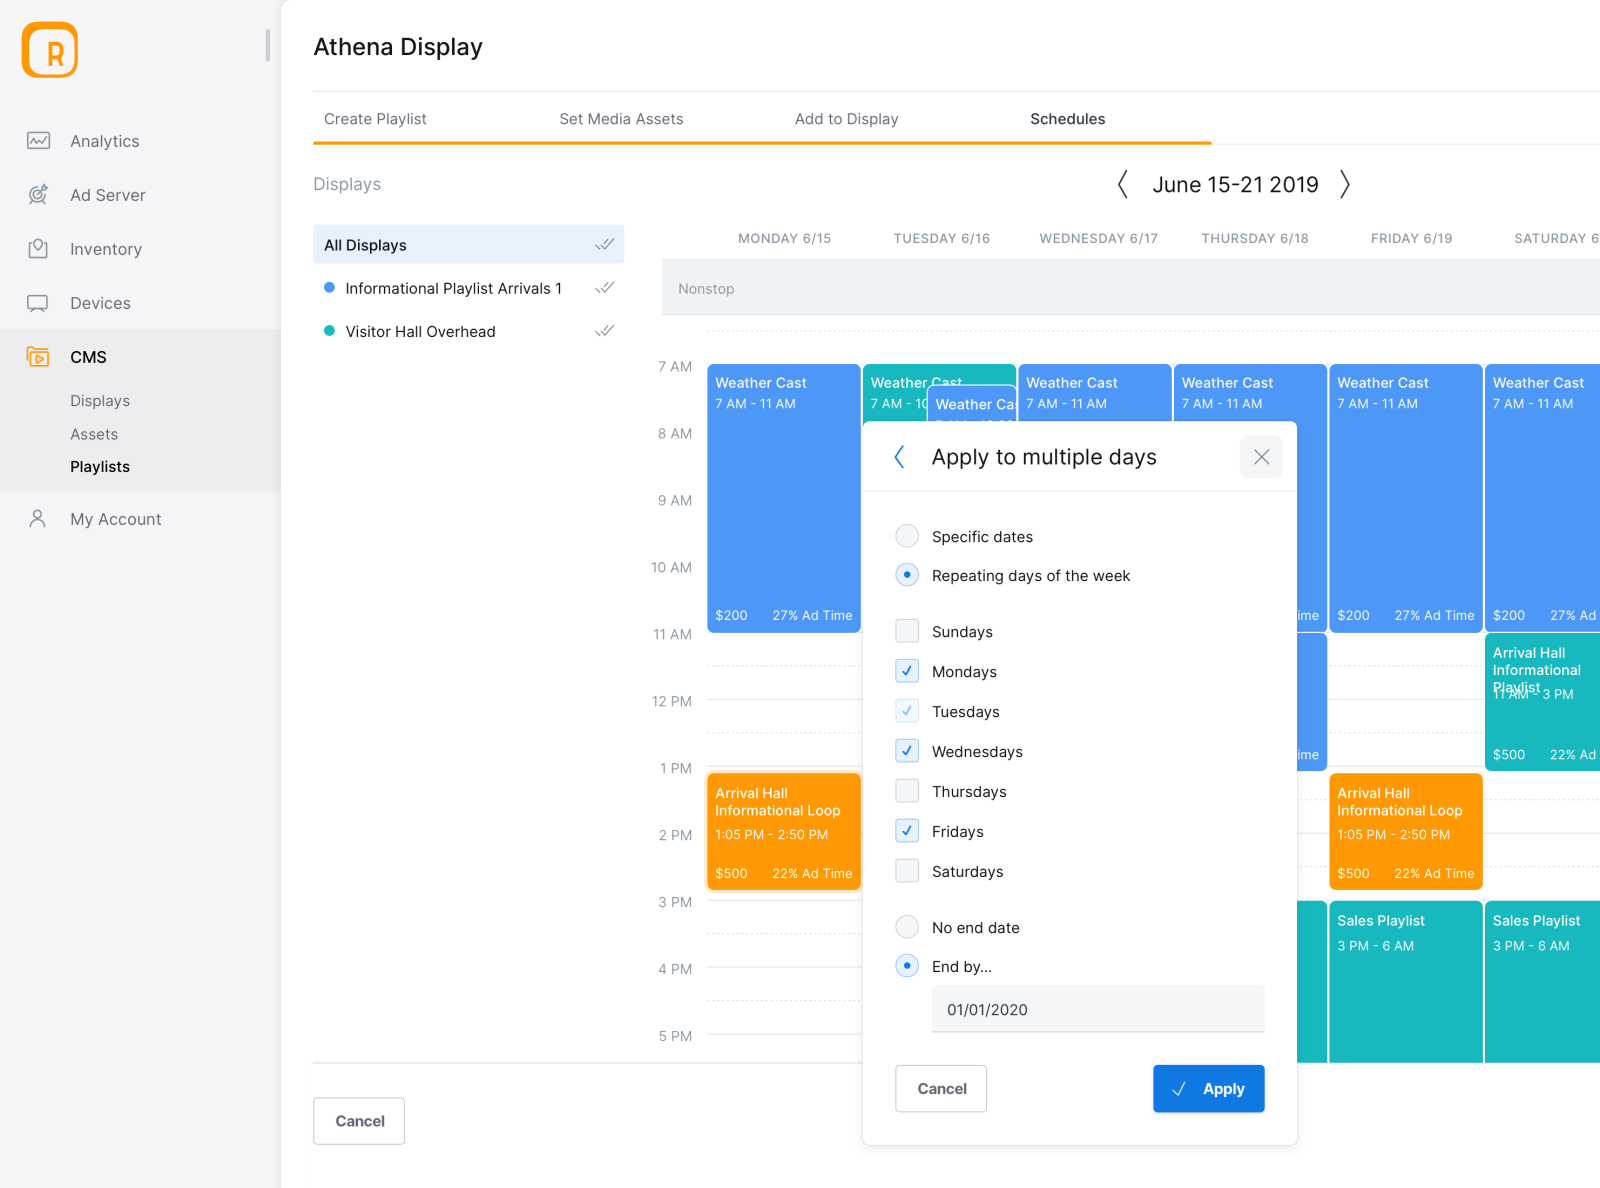The height and width of the screenshot is (1188, 1600).
Task: Click the sidebar scrollbar handle
Action: click(267, 46)
